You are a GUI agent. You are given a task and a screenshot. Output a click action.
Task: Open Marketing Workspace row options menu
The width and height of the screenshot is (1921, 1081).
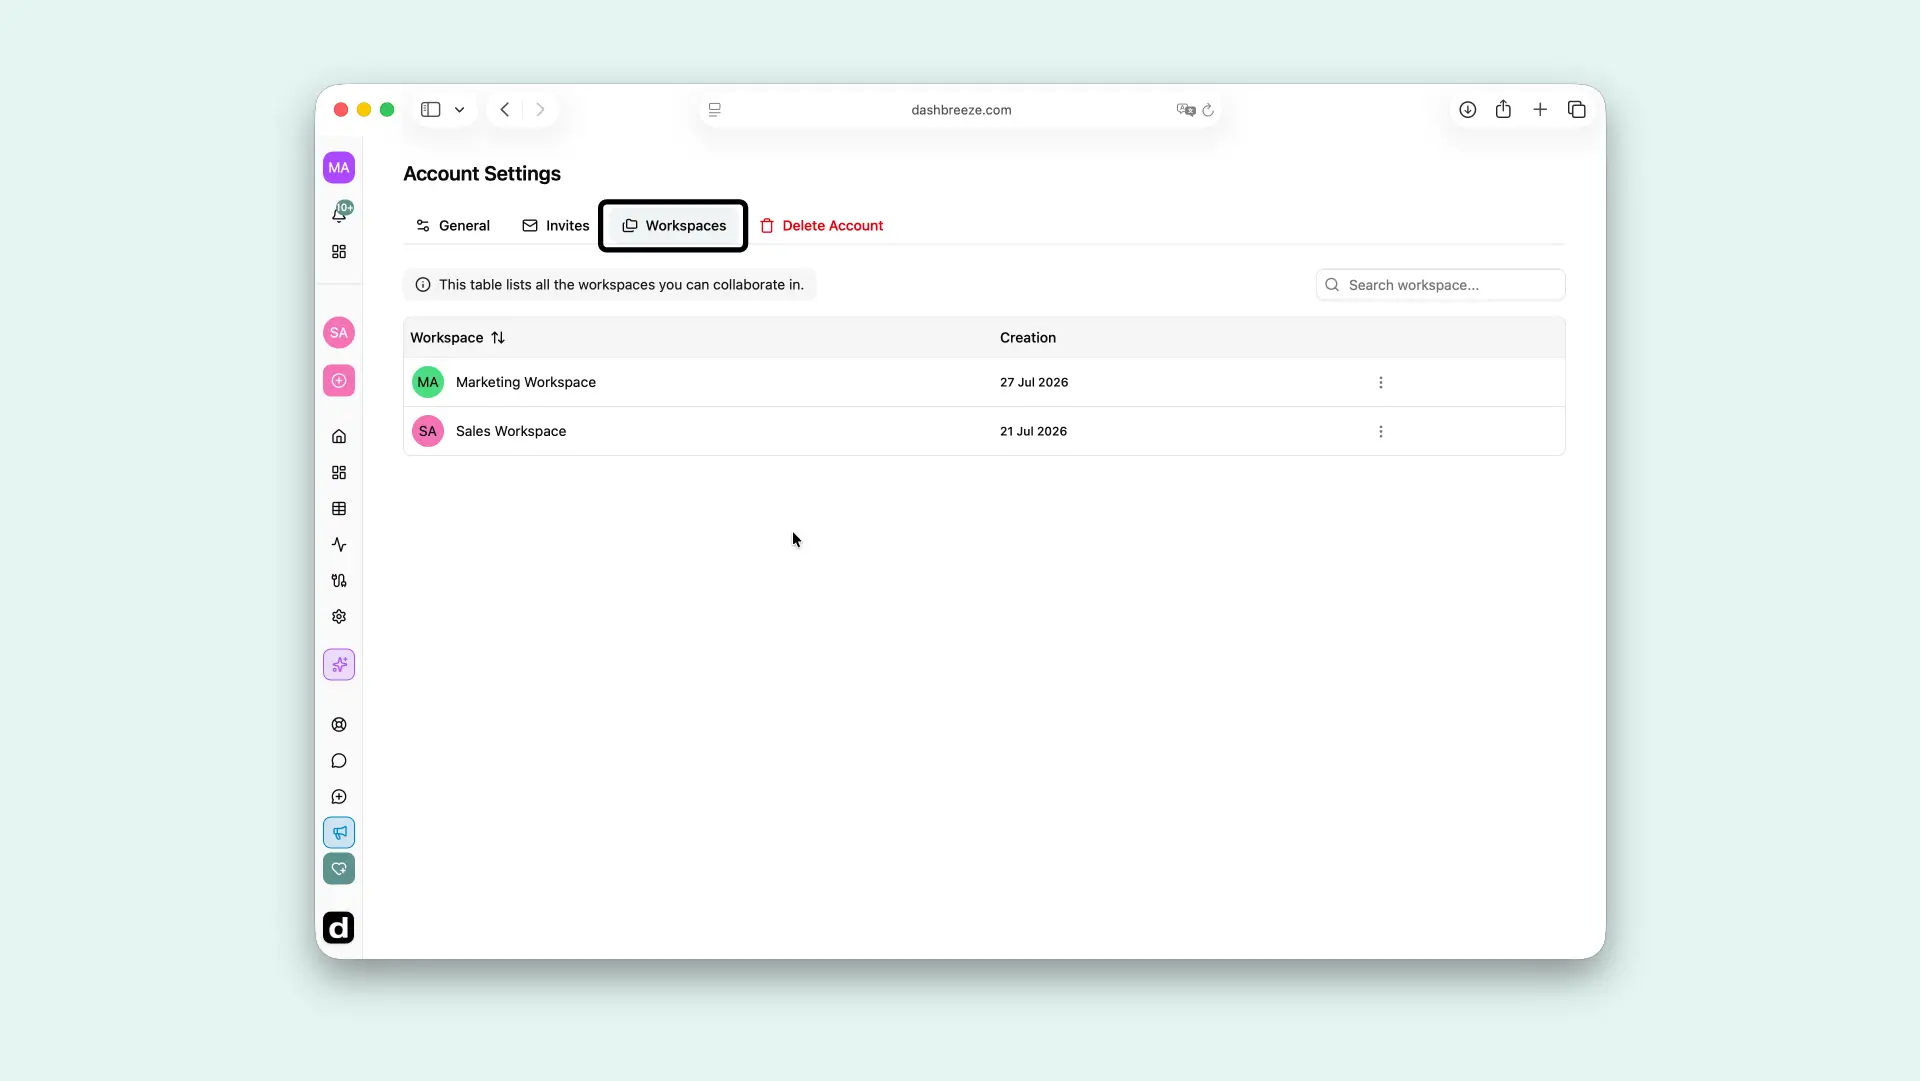pyautogui.click(x=1381, y=383)
